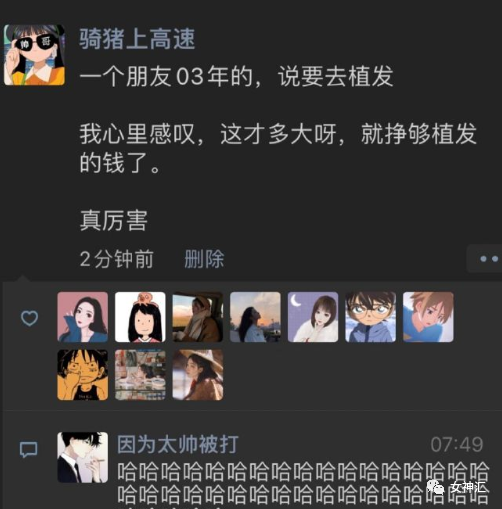The image size is (502, 509).
Task: Open poster's avatar with sunglasses
Action: (34, 55)
